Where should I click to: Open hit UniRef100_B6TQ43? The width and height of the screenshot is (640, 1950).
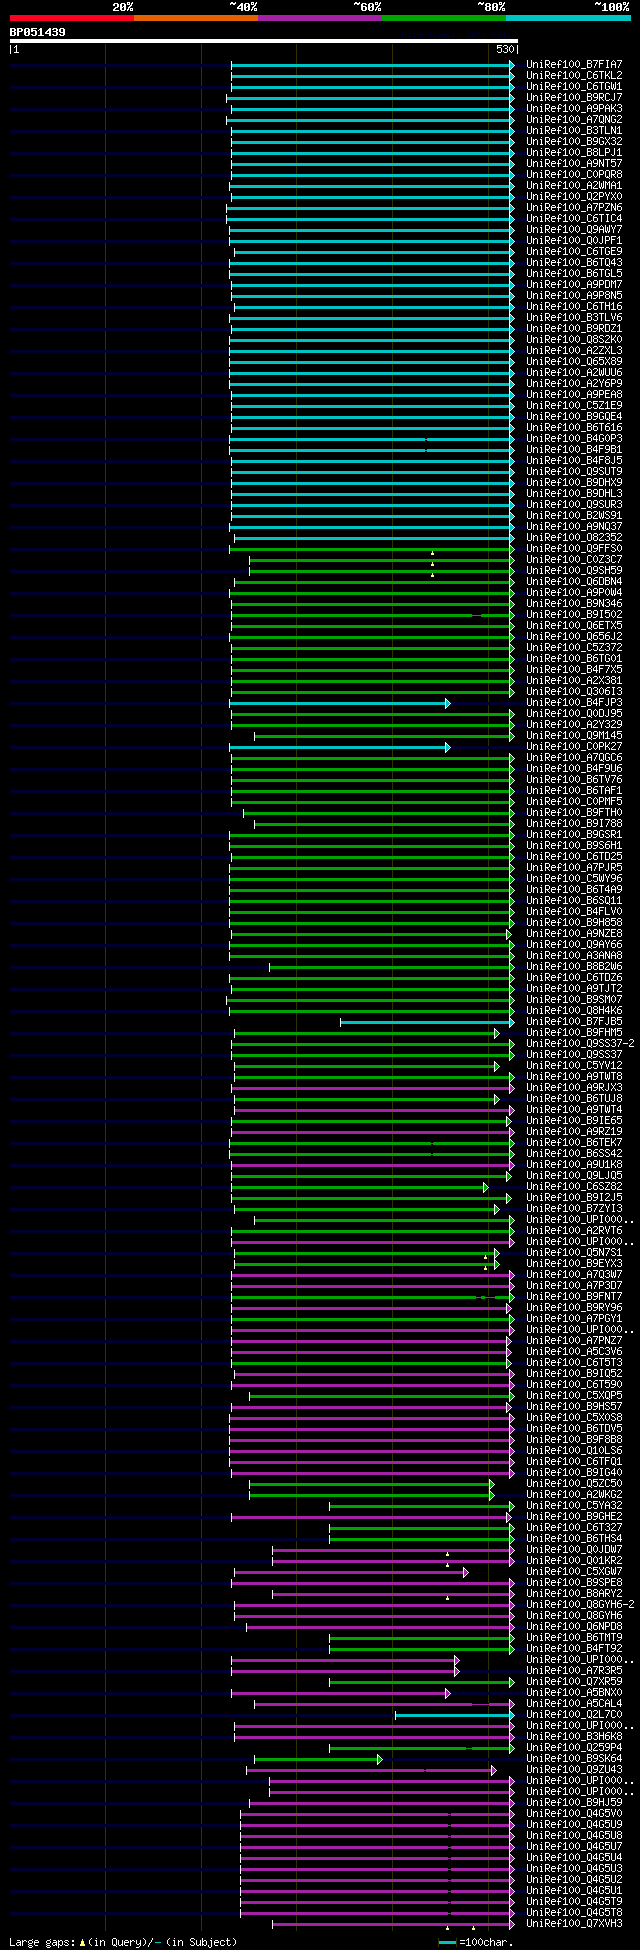(574, 262)
